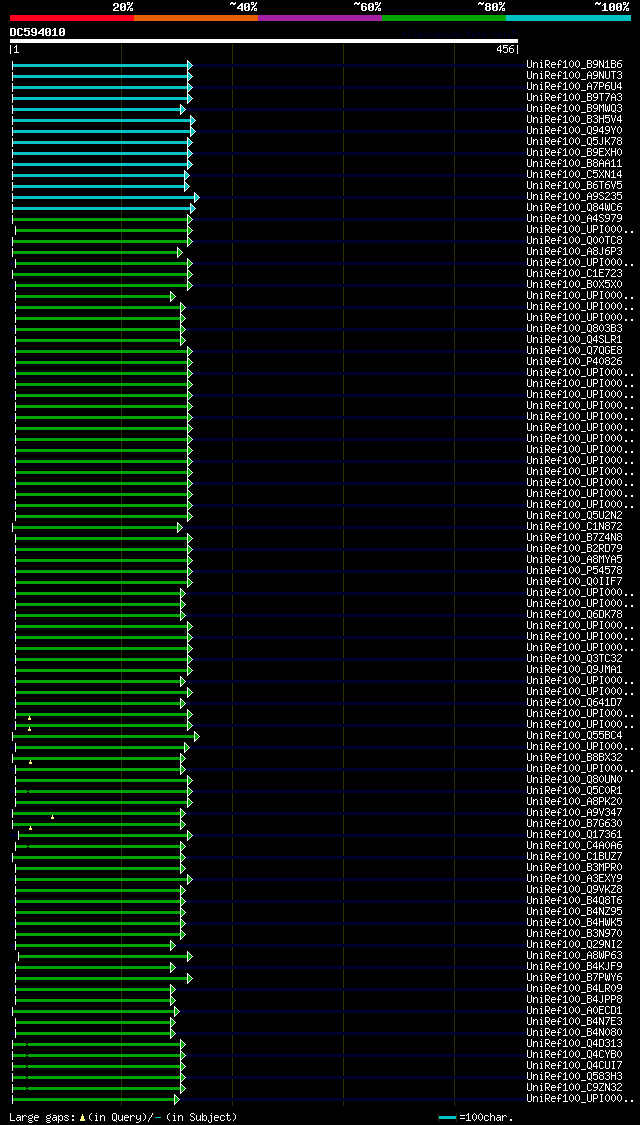Select the UniRef100_Q0IIF7 label
This screenshot has height=1125, width=640.
tap(574, 582)
